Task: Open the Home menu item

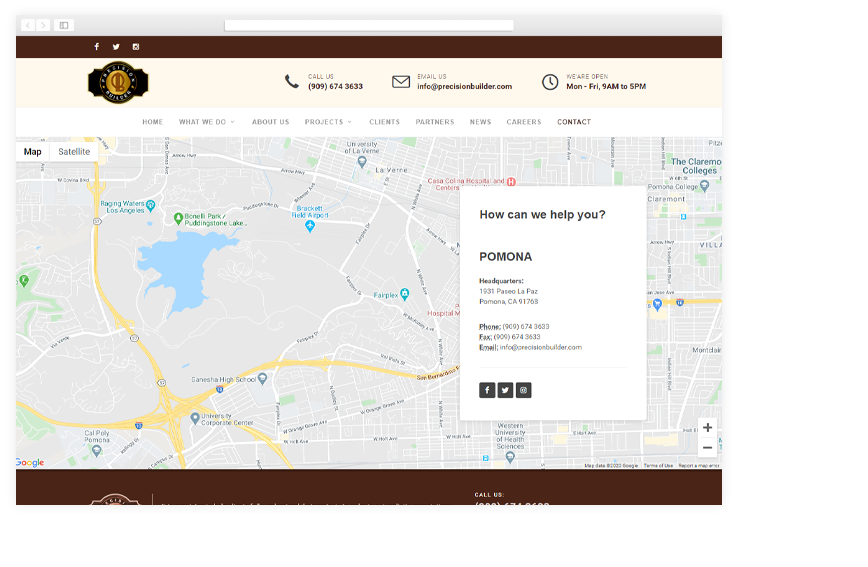Action: 153,122
